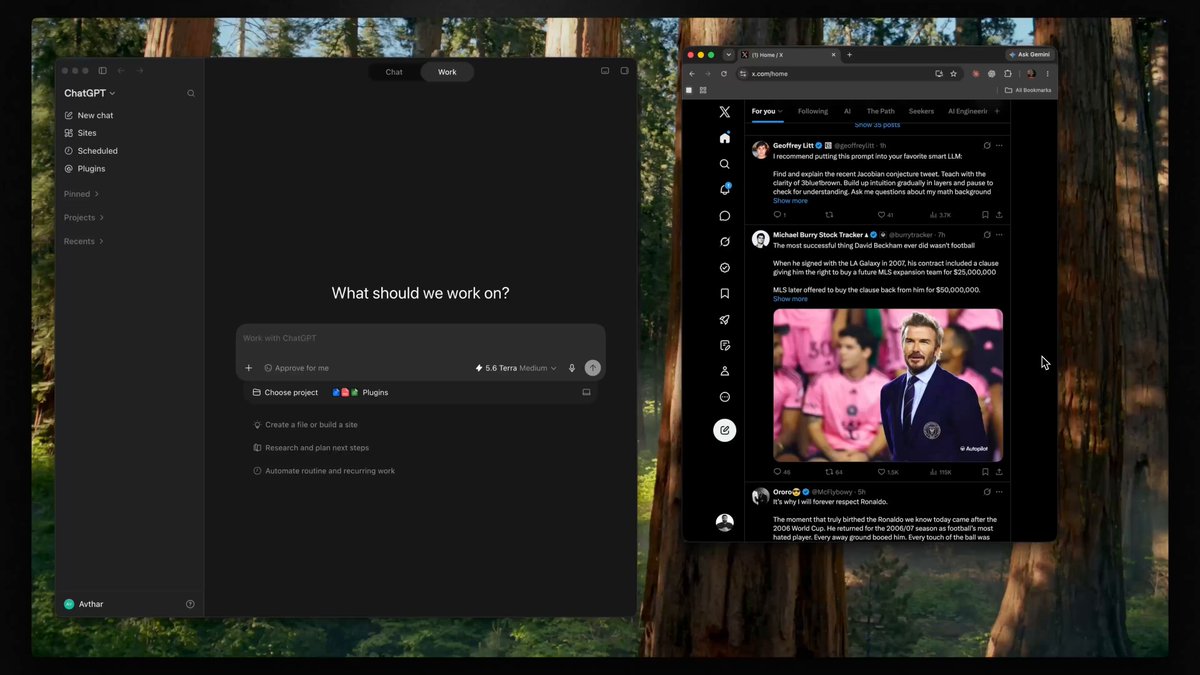Toggle the Approve for me option
The height and width of the screenshot is (675, 1200).
point(297,368)
